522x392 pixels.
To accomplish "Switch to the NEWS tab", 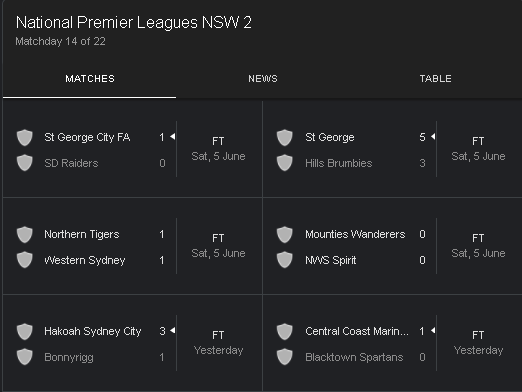I will pyautogui.click(x=263, y=79).
